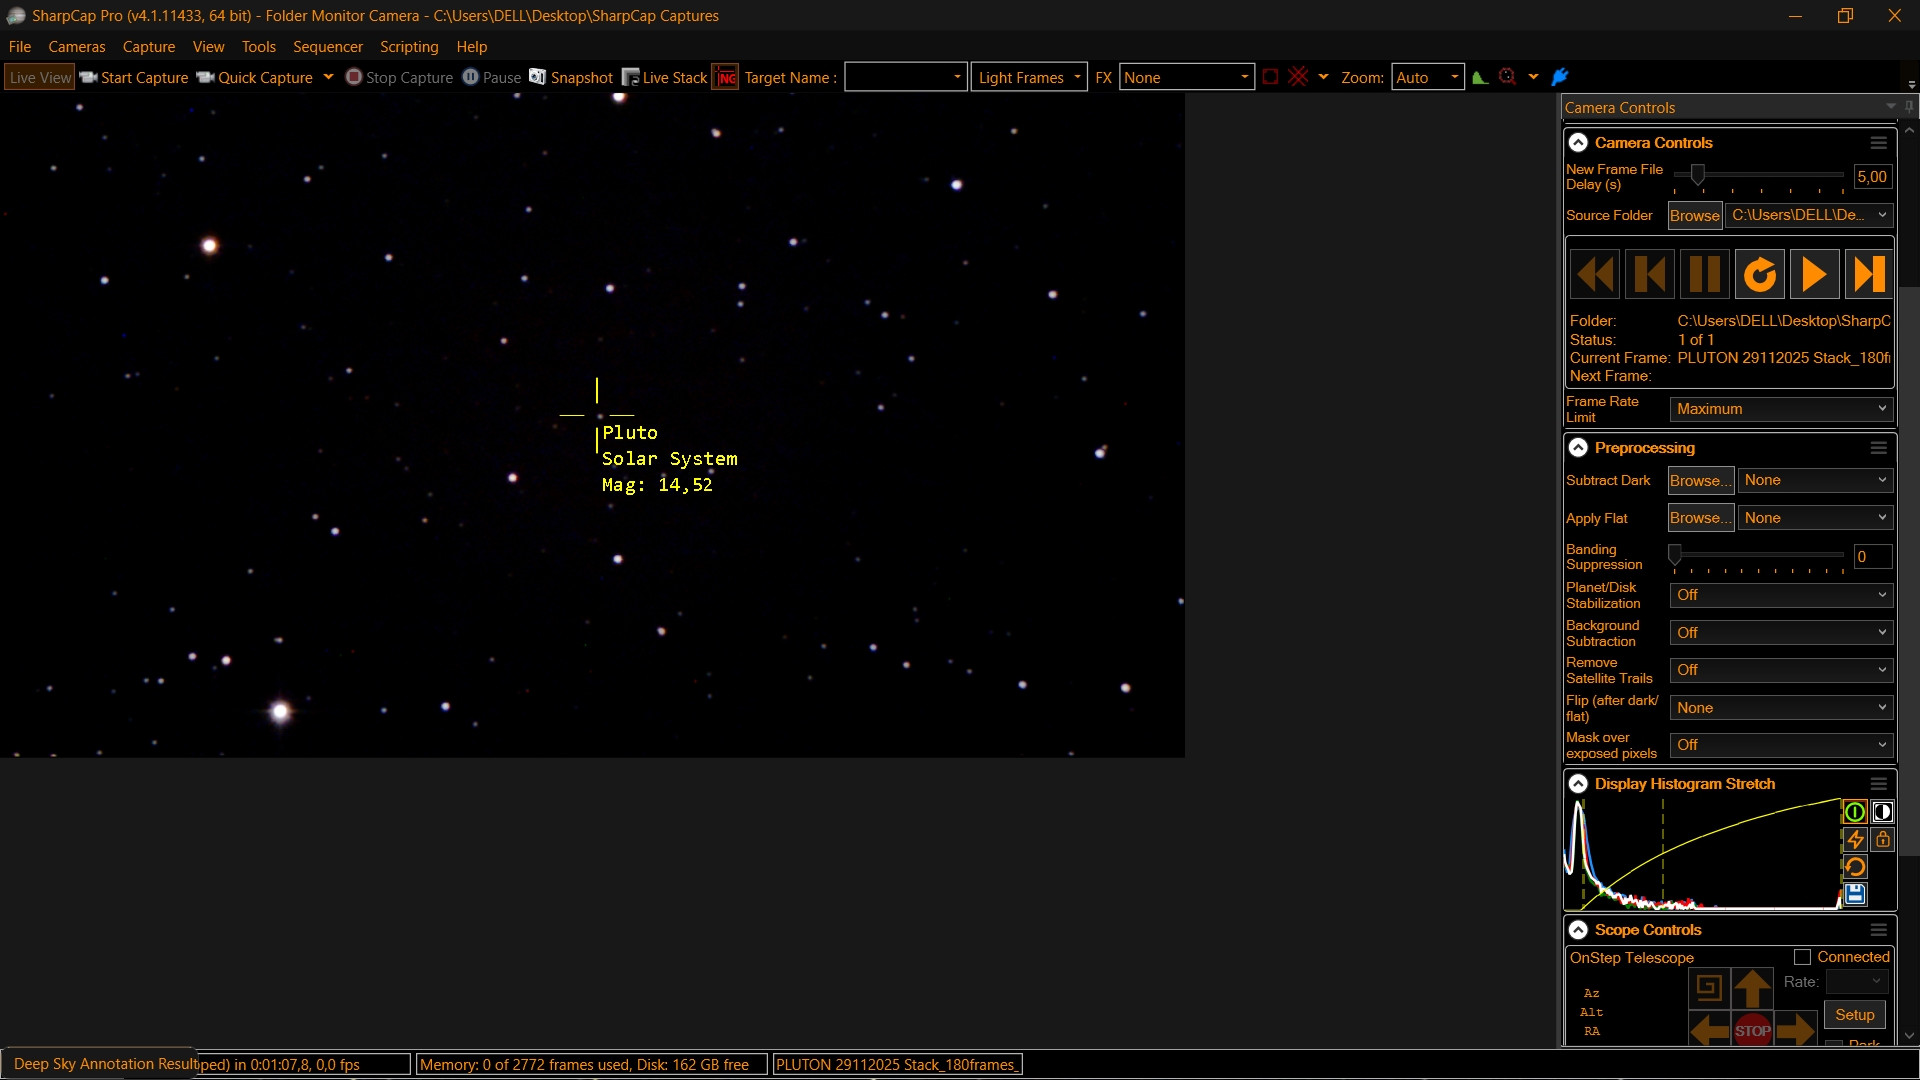The width and height of the screenshot is (1920, 1080).
Task: Open the Subtract Dark dropdown
Action: pyautogui.click(x=1815, y=481)
